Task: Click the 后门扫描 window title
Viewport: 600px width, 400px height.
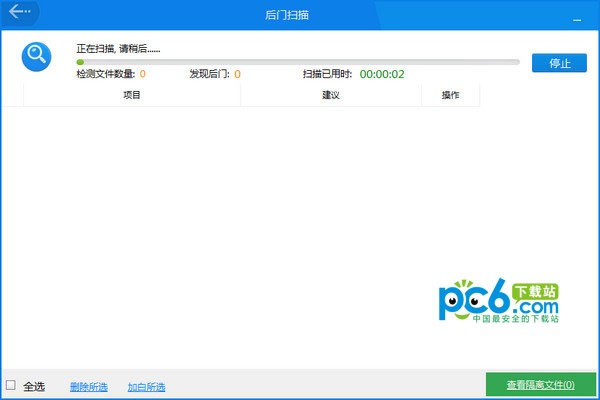Action: (300, 14)
